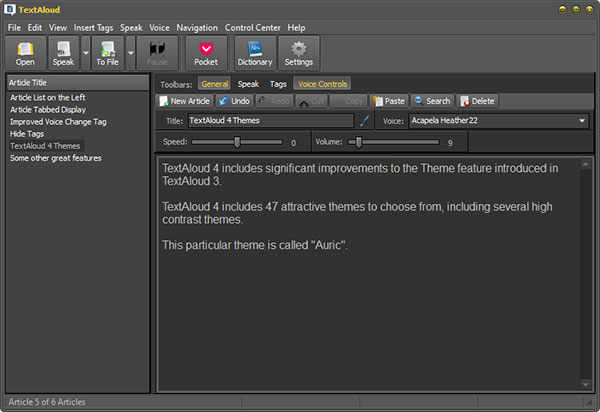Click inside the Title input field
600x412 pixels.
[x=270, y=121]
